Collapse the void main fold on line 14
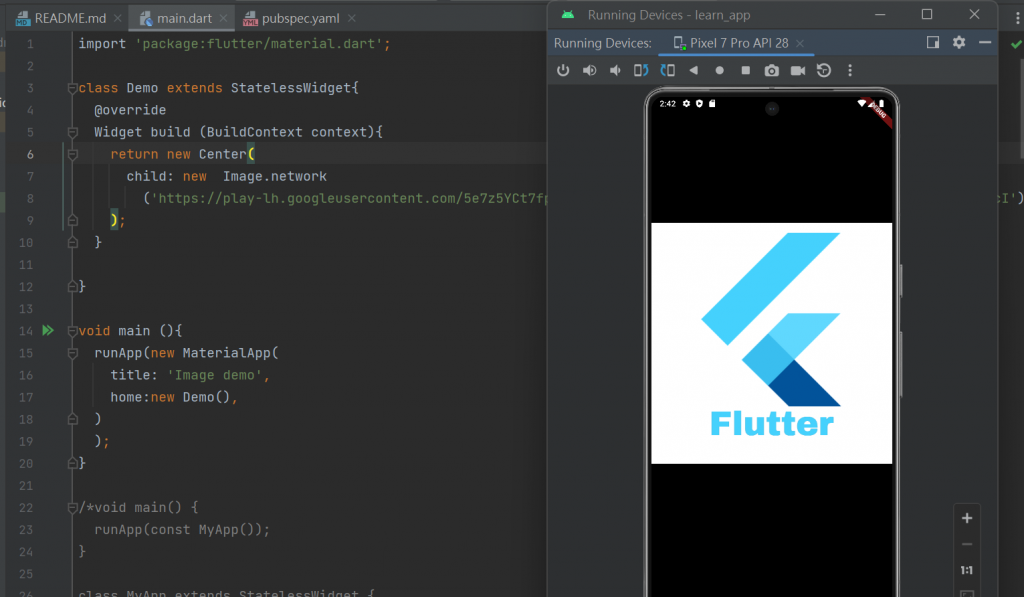The width and height of the screenshot is (1024, 597). click(72, 331)
